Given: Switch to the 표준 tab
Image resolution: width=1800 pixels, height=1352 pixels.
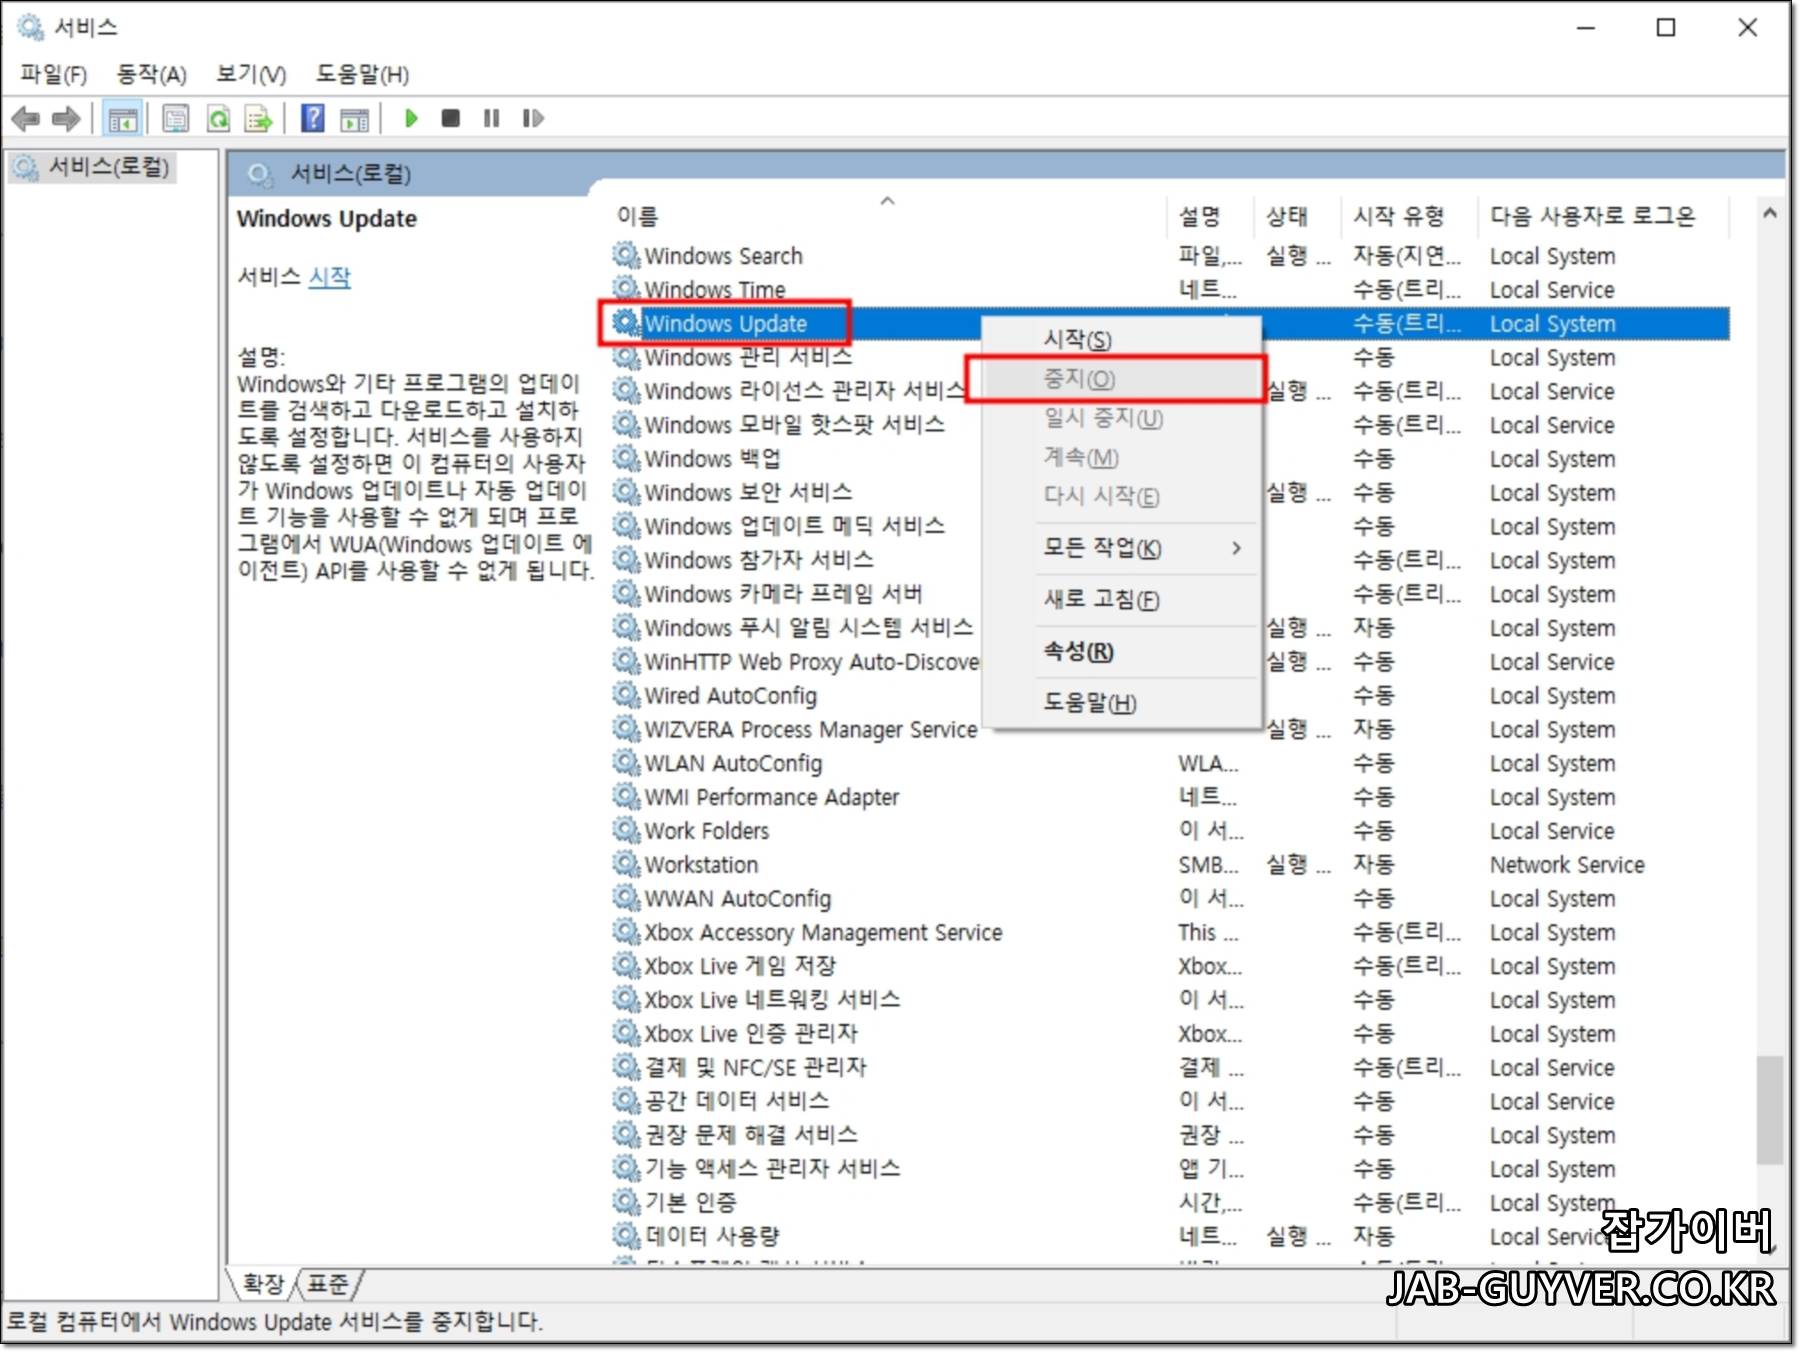Looking at the screenshot, I should pos(328,1283).
